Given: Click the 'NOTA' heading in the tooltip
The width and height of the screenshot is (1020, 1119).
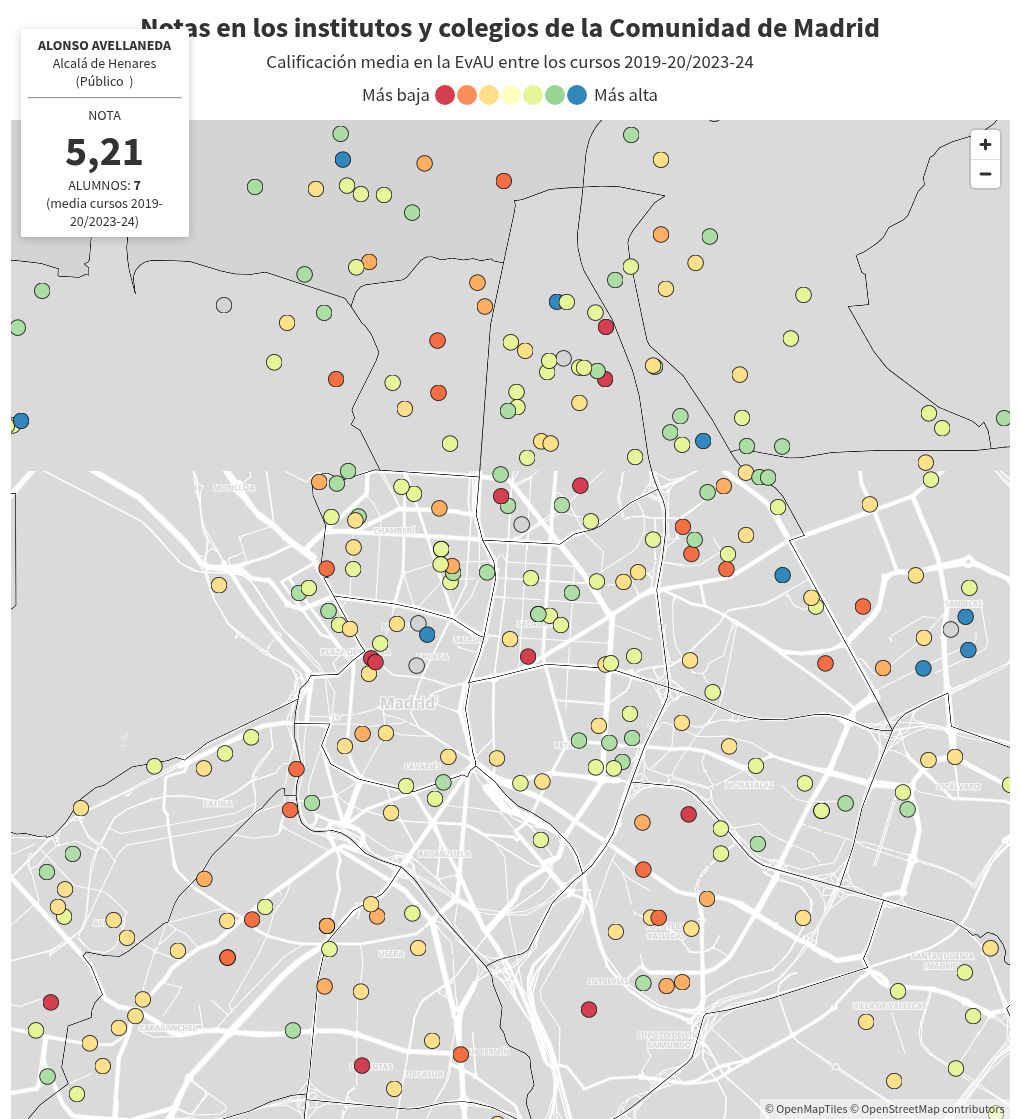Looking at the screenshot, I should click(x=104, y=116).
